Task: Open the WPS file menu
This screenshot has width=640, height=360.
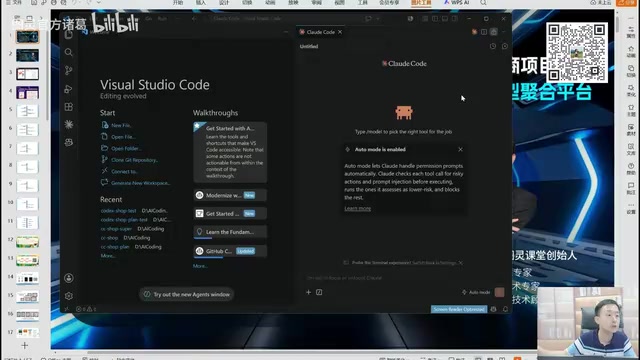Action: [x=13, y=2]
